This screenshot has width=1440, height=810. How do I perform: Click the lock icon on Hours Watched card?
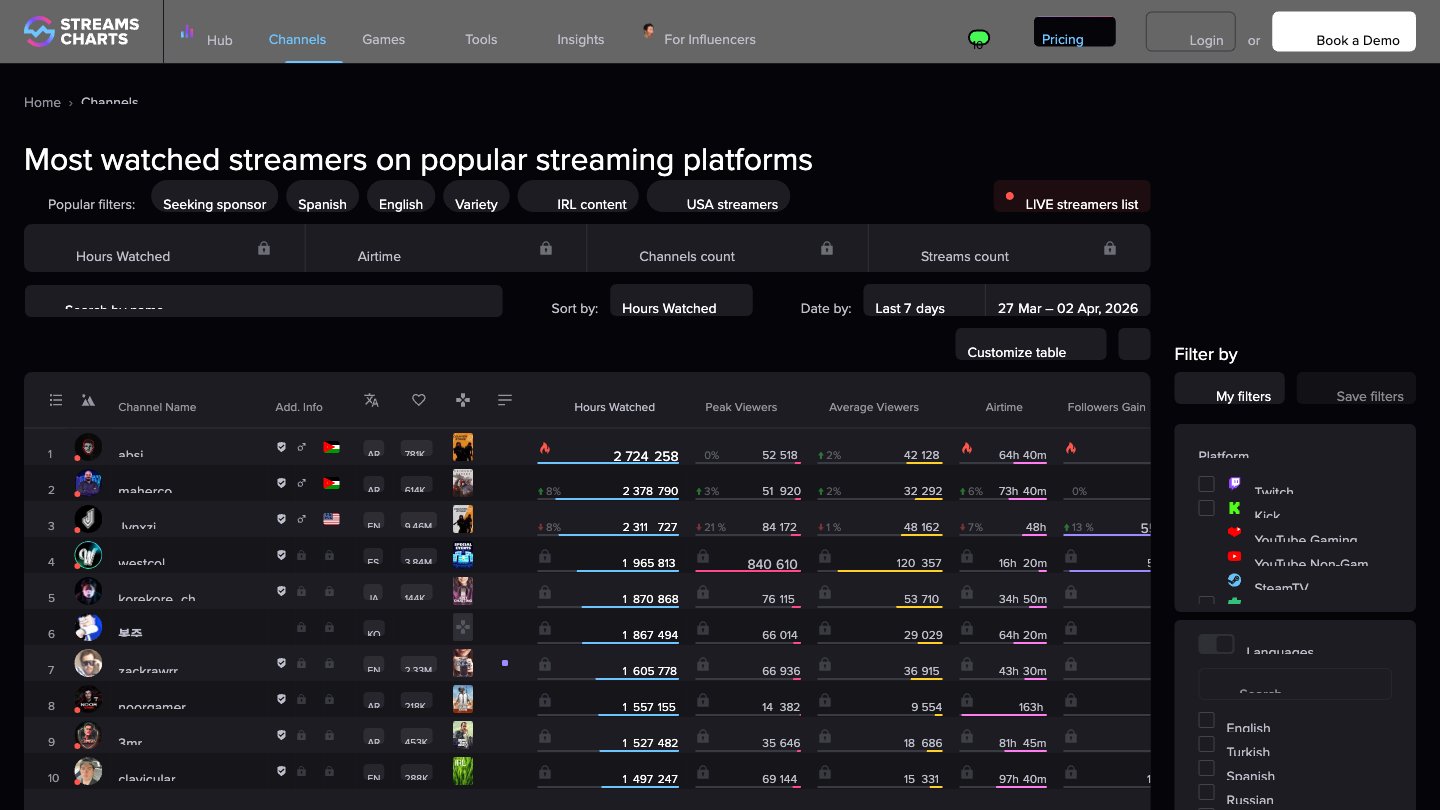[x=264, y=247]
